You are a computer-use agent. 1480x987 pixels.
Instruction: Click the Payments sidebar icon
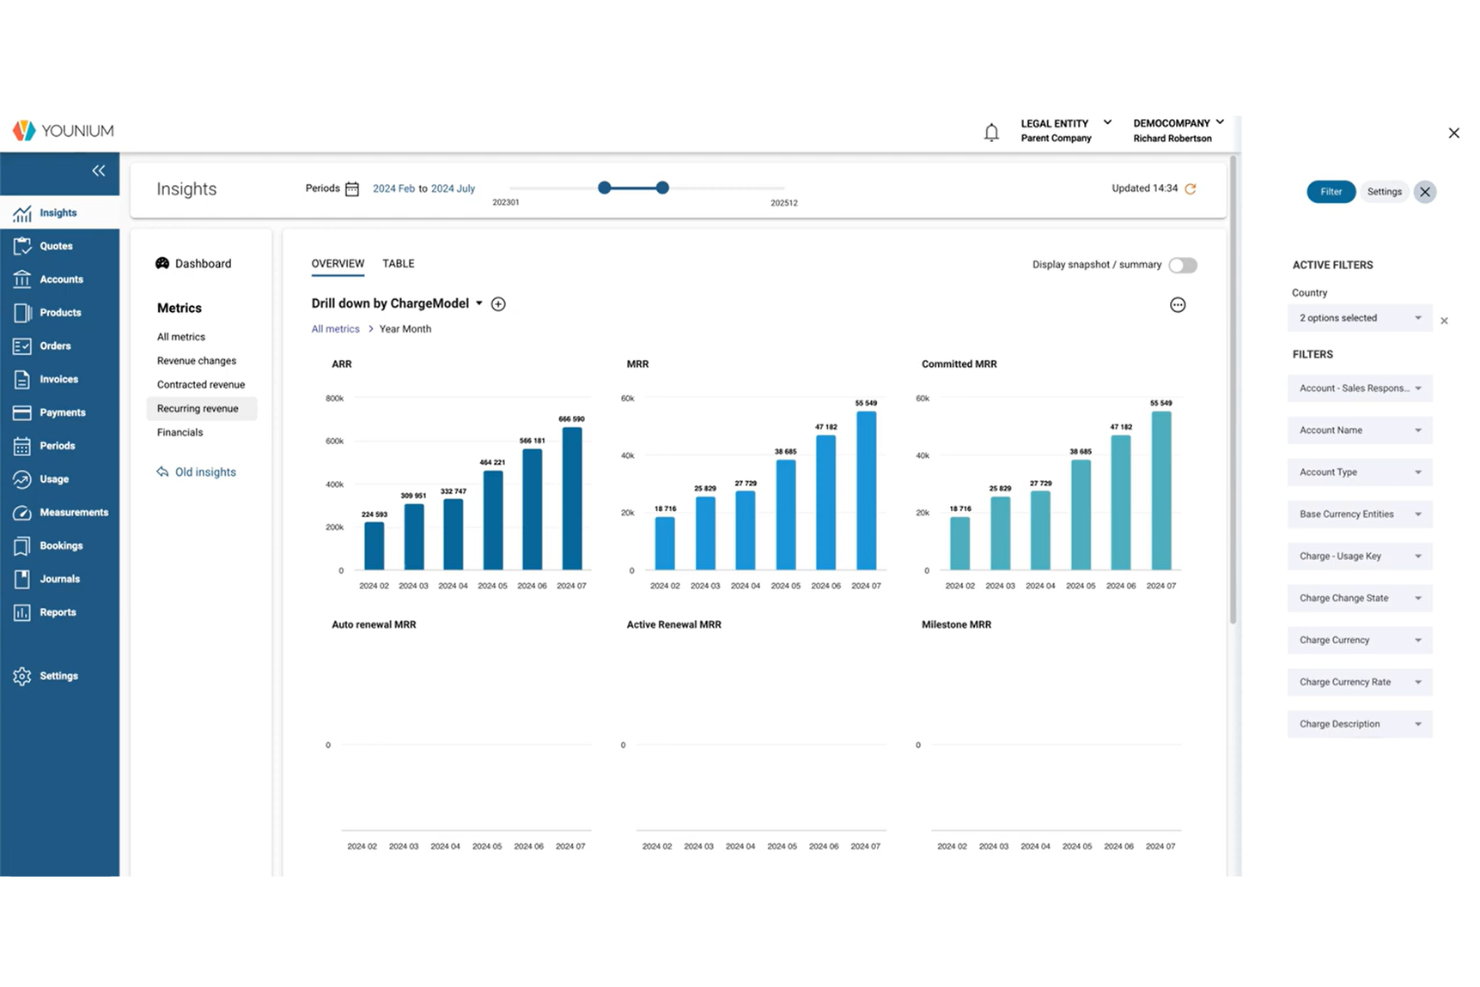23,412
